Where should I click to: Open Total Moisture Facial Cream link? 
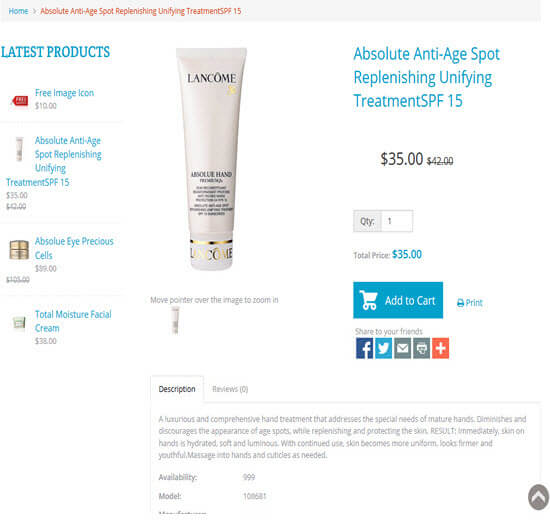73,321
